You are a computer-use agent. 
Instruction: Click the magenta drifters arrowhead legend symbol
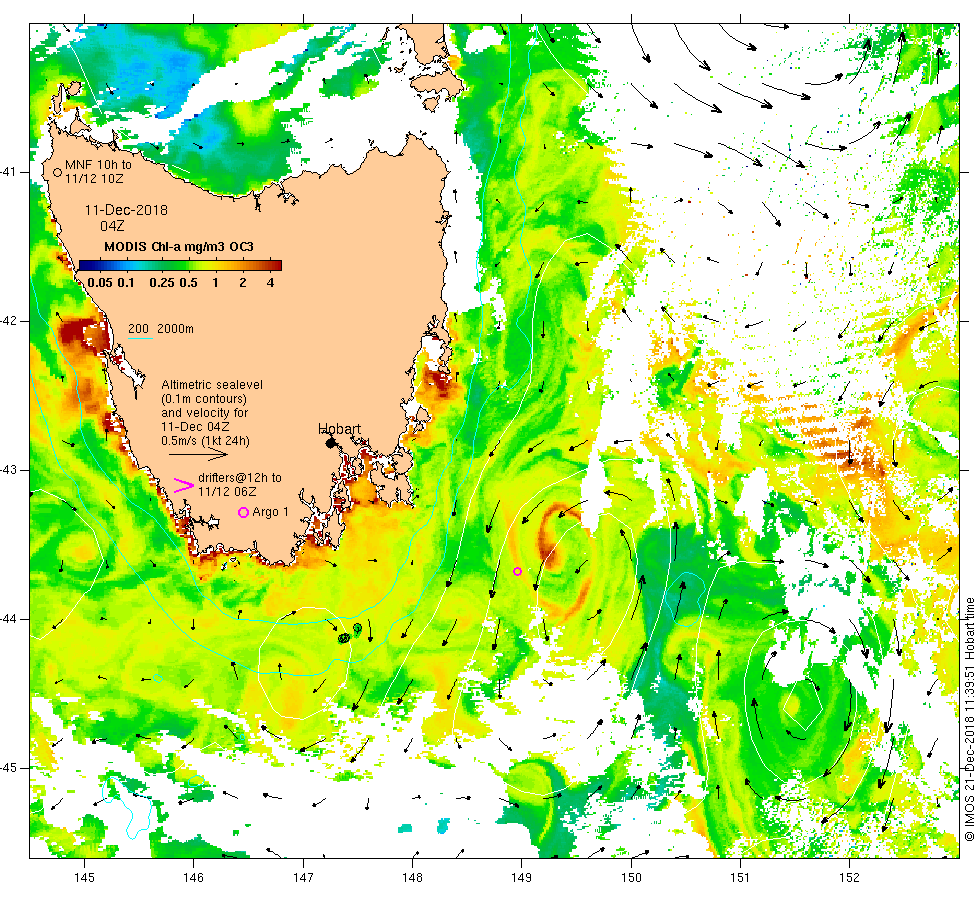[184, 486]
